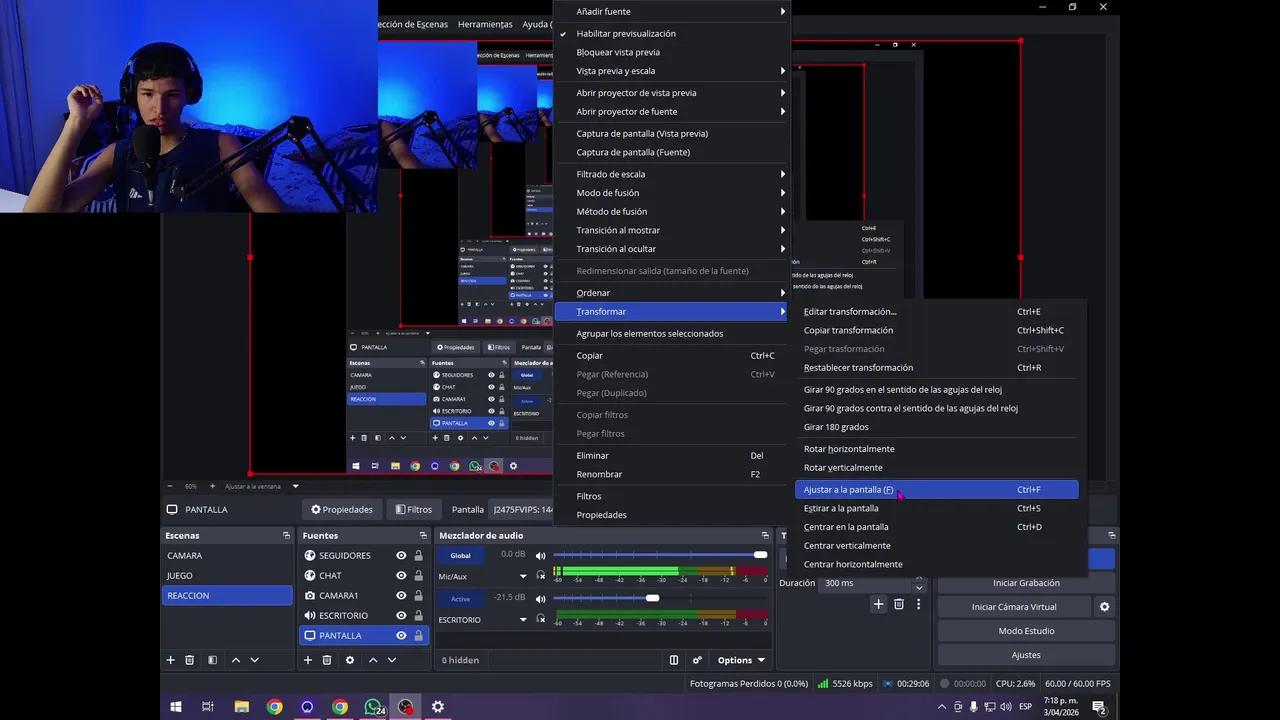This screenshot has height=720, width=1280.
Task: Open advanced audio properties gears icon
Action: pos(697,660)
